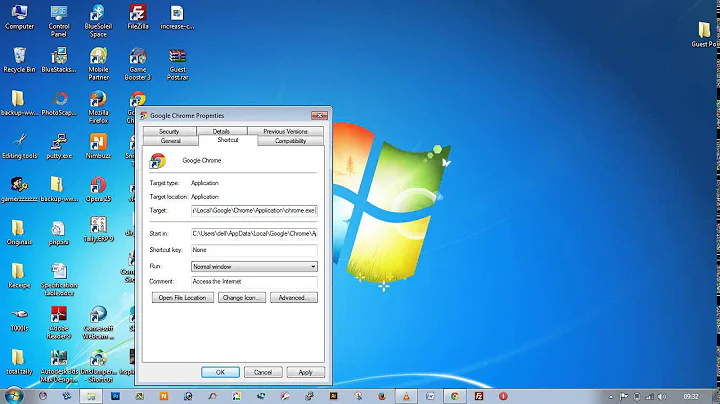
Task: Open the Advanced shortcut settings
Action: tap(294, 298)
